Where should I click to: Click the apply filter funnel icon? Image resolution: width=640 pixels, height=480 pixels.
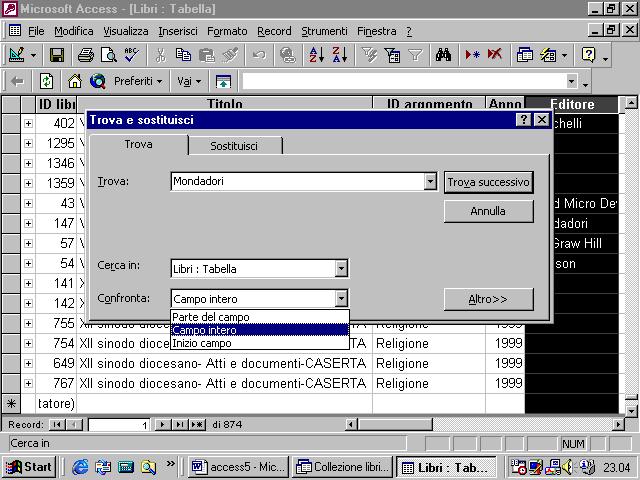point(415,55)
